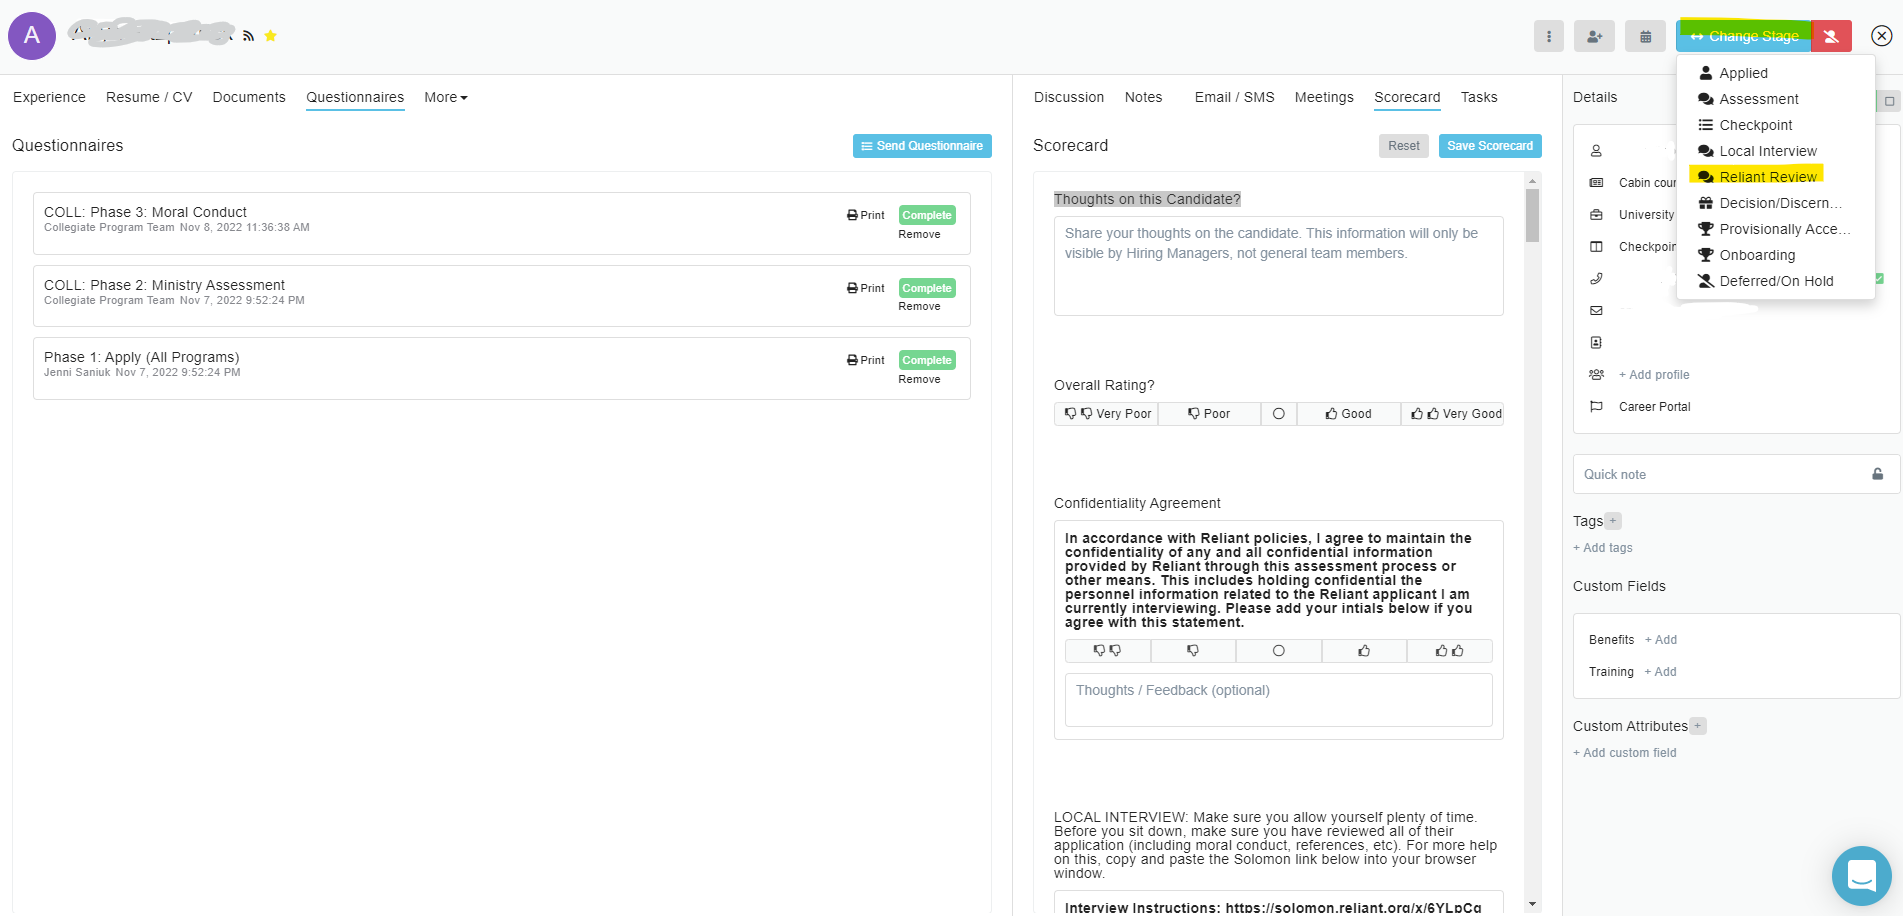Expand the More tab dropdown
The height and width of the screenshot is (916, 1903).
click(x=445, y=97)
